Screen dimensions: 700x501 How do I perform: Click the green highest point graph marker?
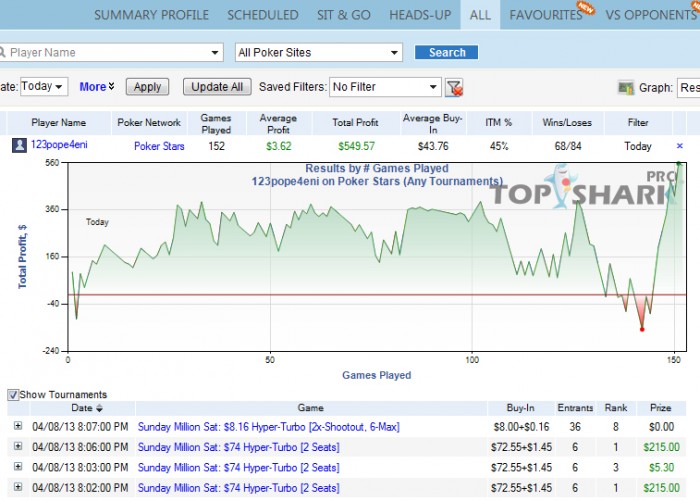pyautogui.click(x=679, y=164)
